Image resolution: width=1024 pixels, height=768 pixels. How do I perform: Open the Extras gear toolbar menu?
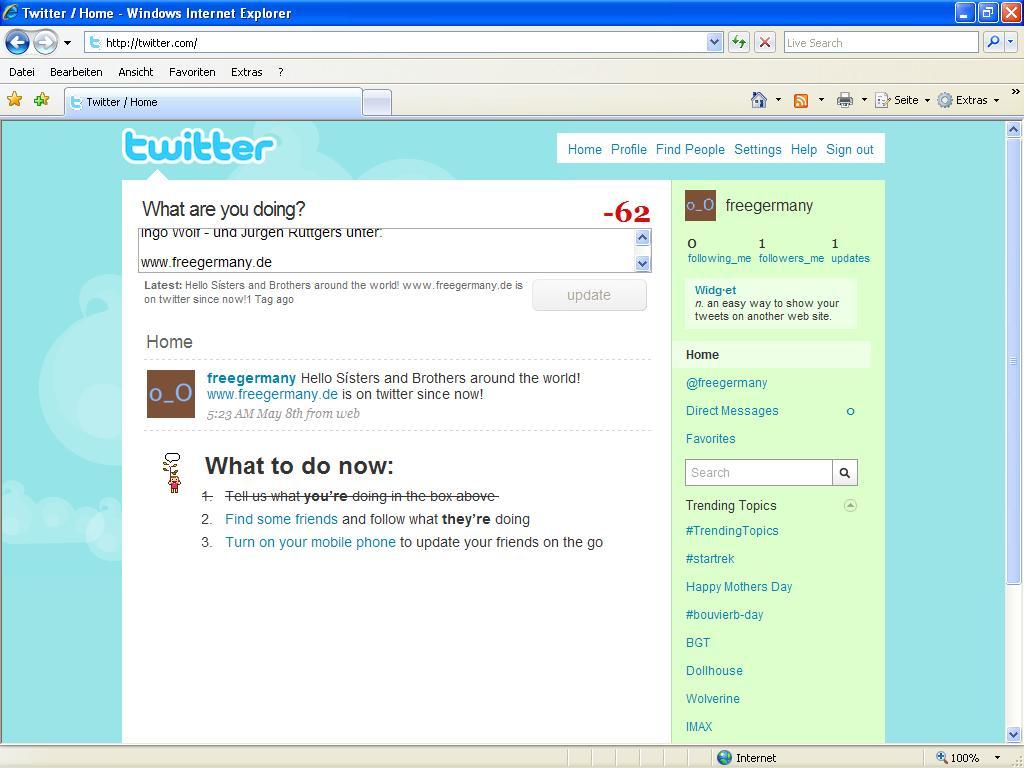968,100
